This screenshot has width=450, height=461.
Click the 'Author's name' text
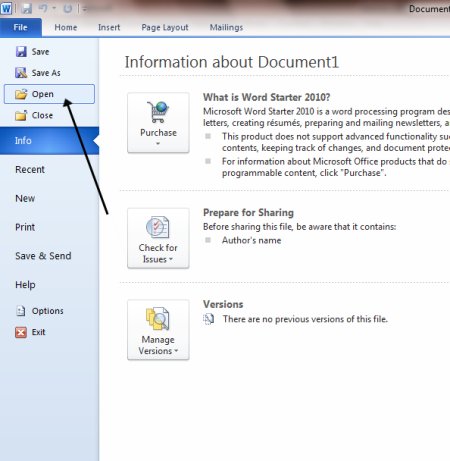click(252, 240)
